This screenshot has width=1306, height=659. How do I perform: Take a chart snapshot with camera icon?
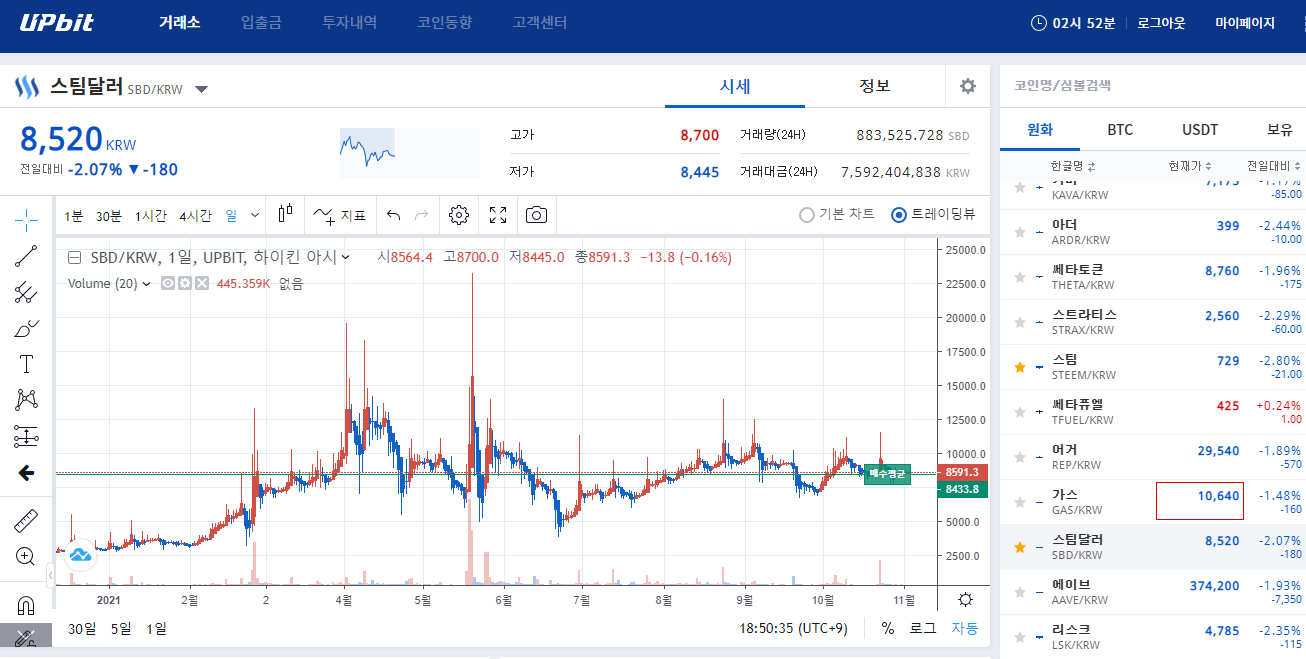click(x=537, y=215)
